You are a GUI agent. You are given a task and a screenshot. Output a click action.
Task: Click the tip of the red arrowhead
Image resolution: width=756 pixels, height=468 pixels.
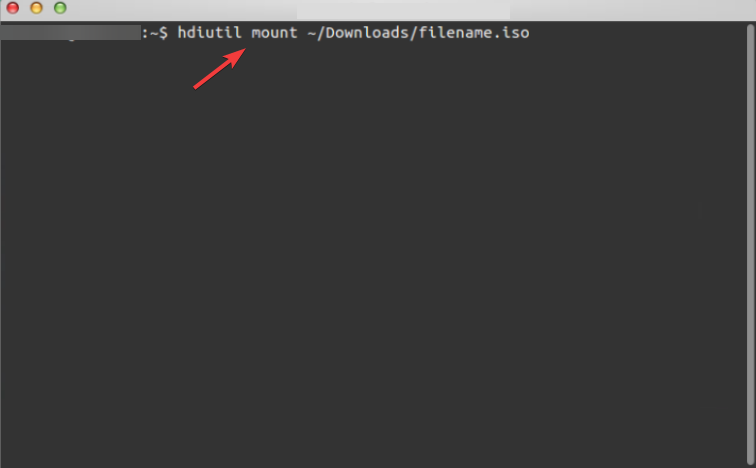[244, 49]
